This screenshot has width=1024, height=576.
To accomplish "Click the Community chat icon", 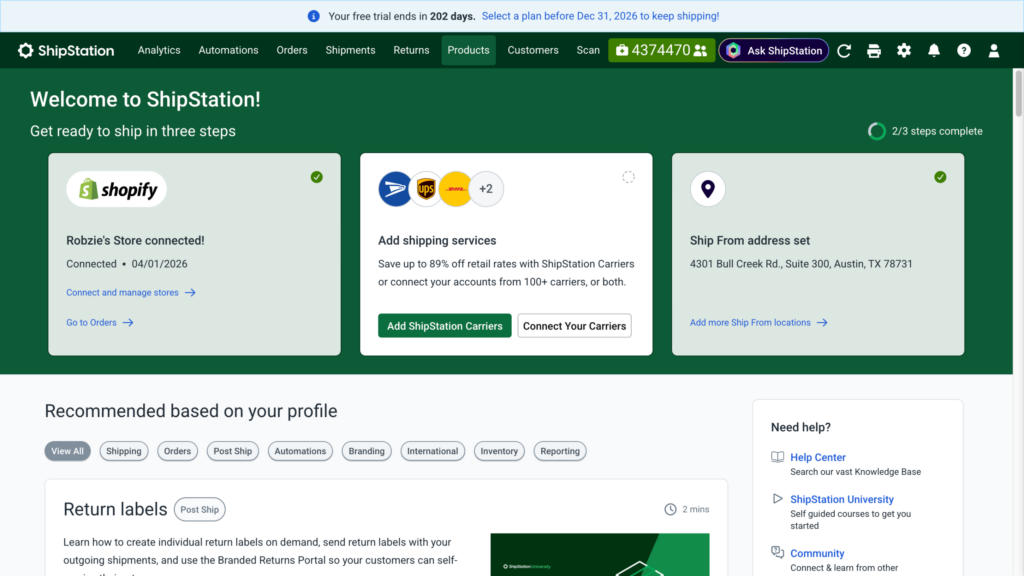I will point(777,552).
